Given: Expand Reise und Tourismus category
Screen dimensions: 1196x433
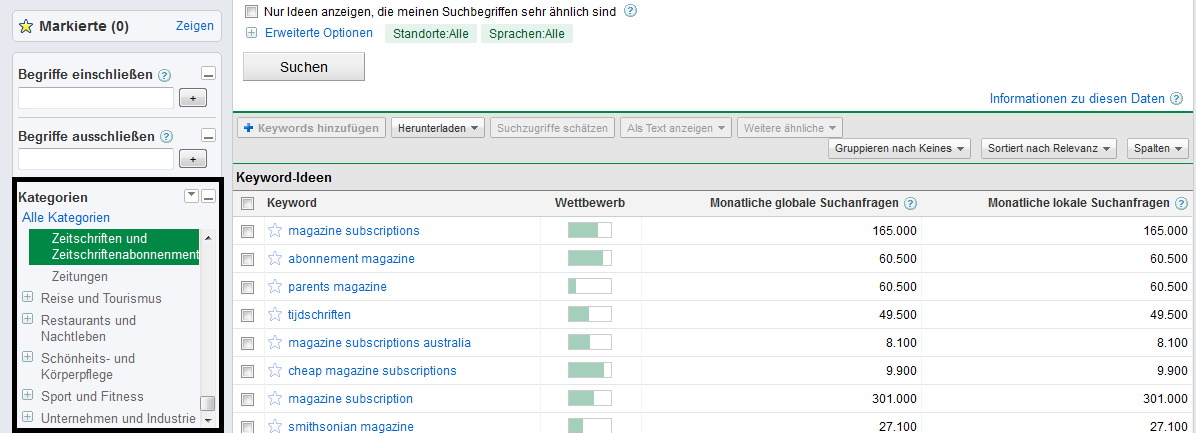Looking at the screenshot, I should click(x=27, y=297).
